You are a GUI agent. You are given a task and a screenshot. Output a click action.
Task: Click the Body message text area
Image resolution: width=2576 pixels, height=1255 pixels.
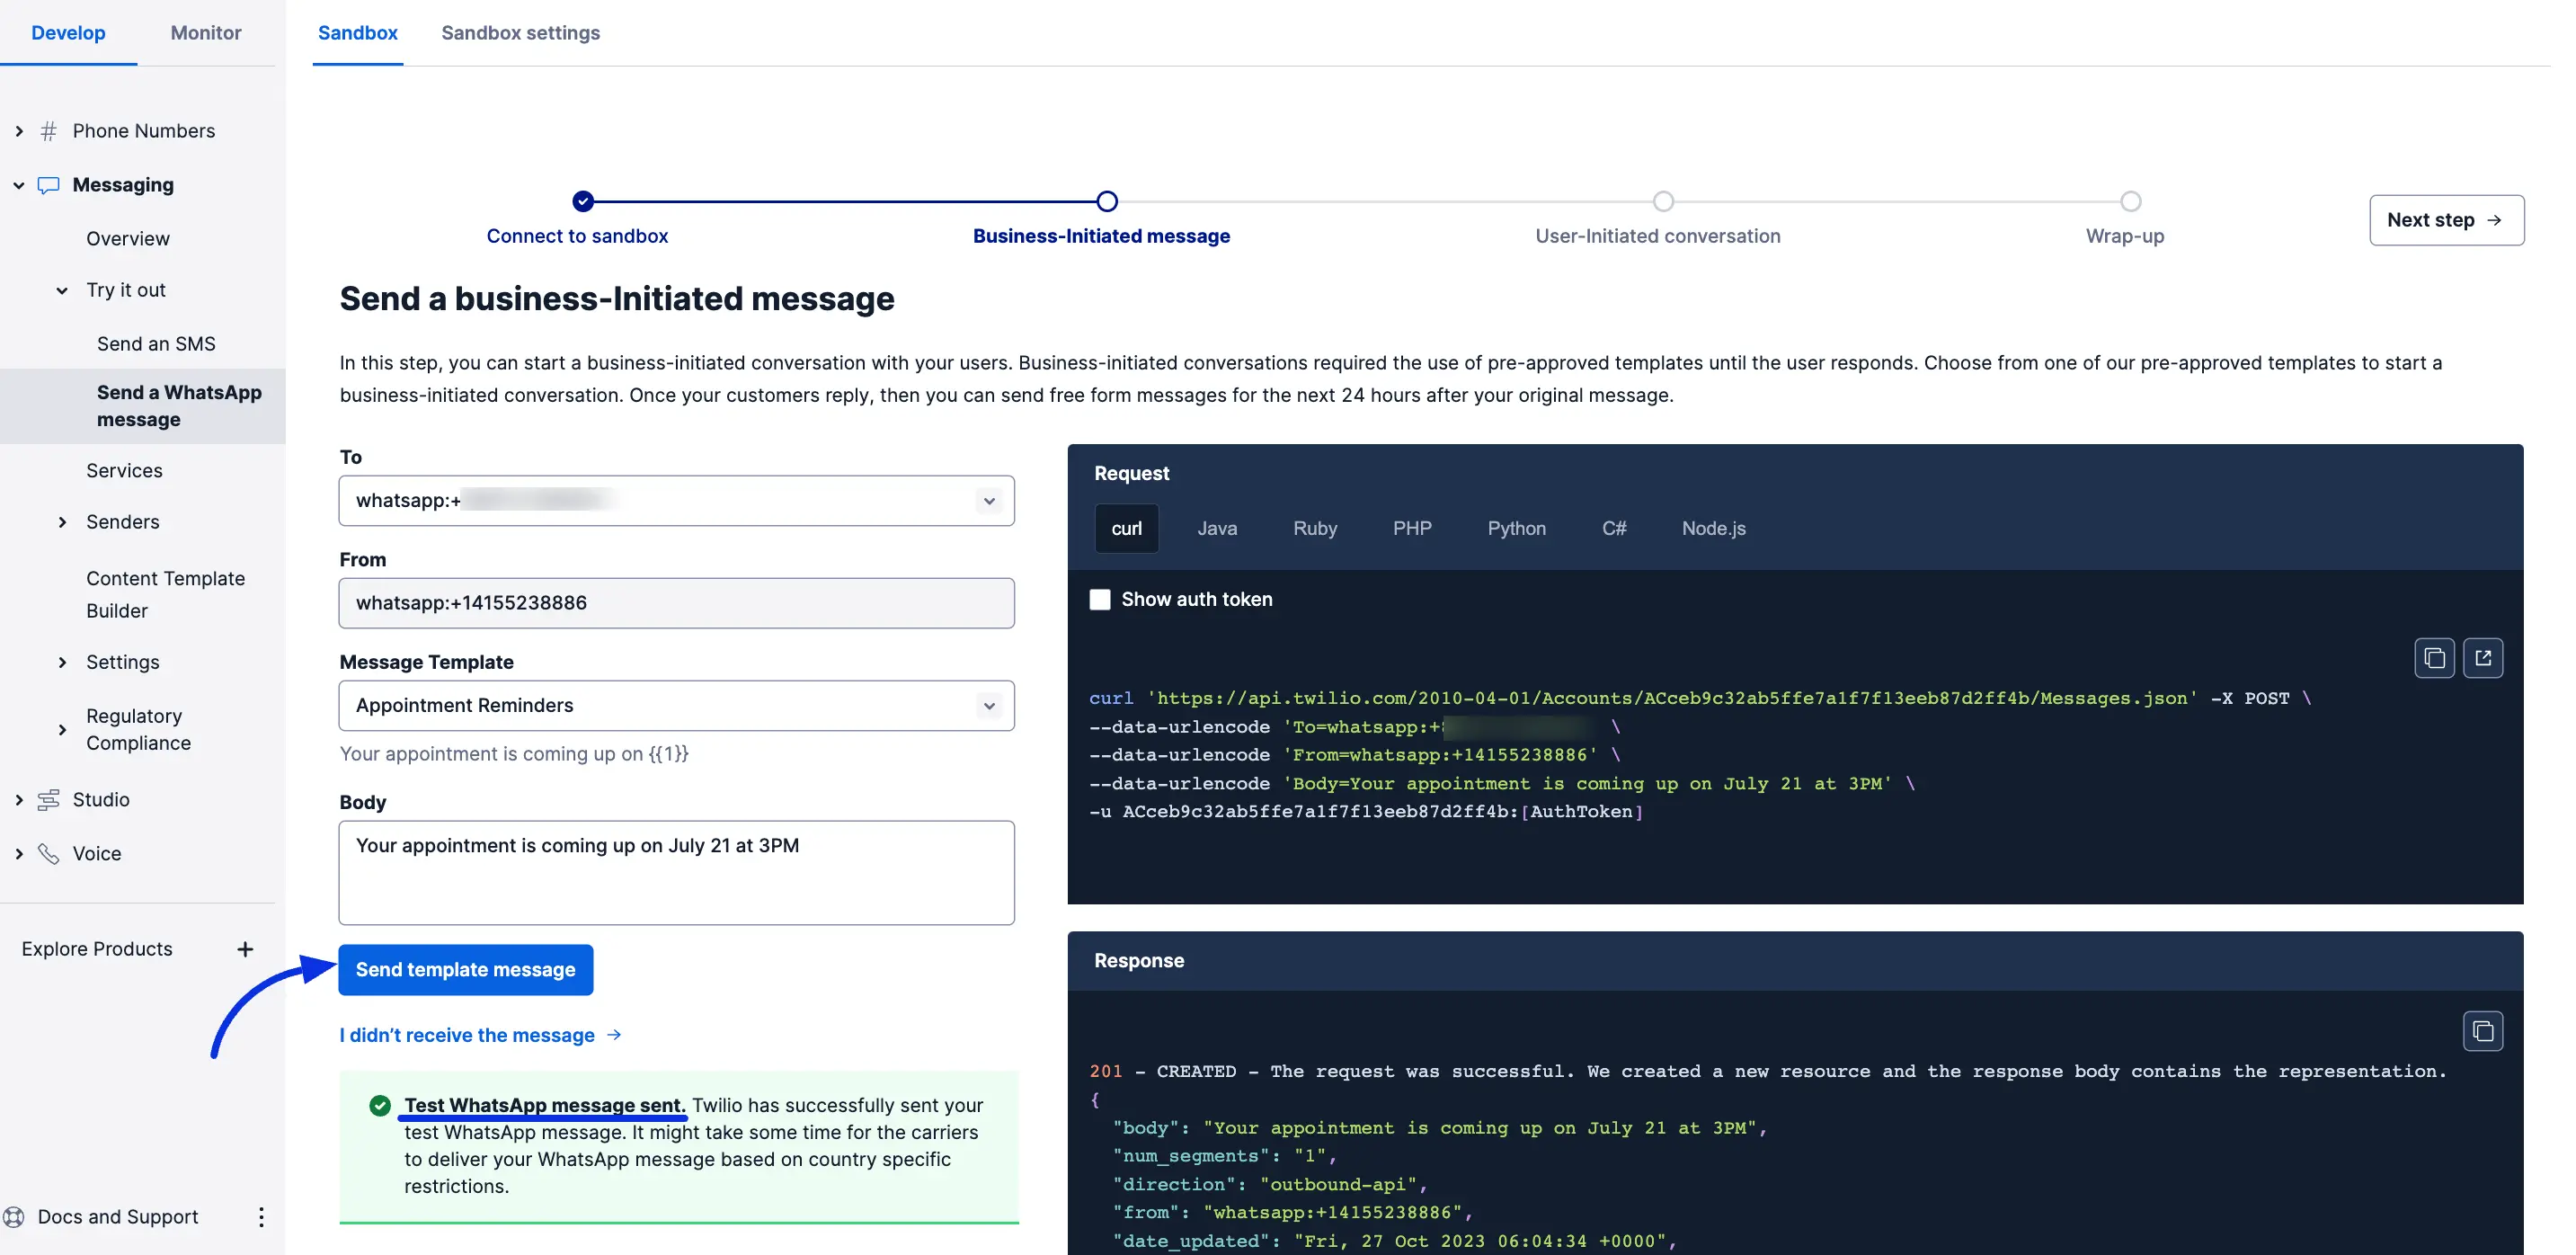point(677,873)
